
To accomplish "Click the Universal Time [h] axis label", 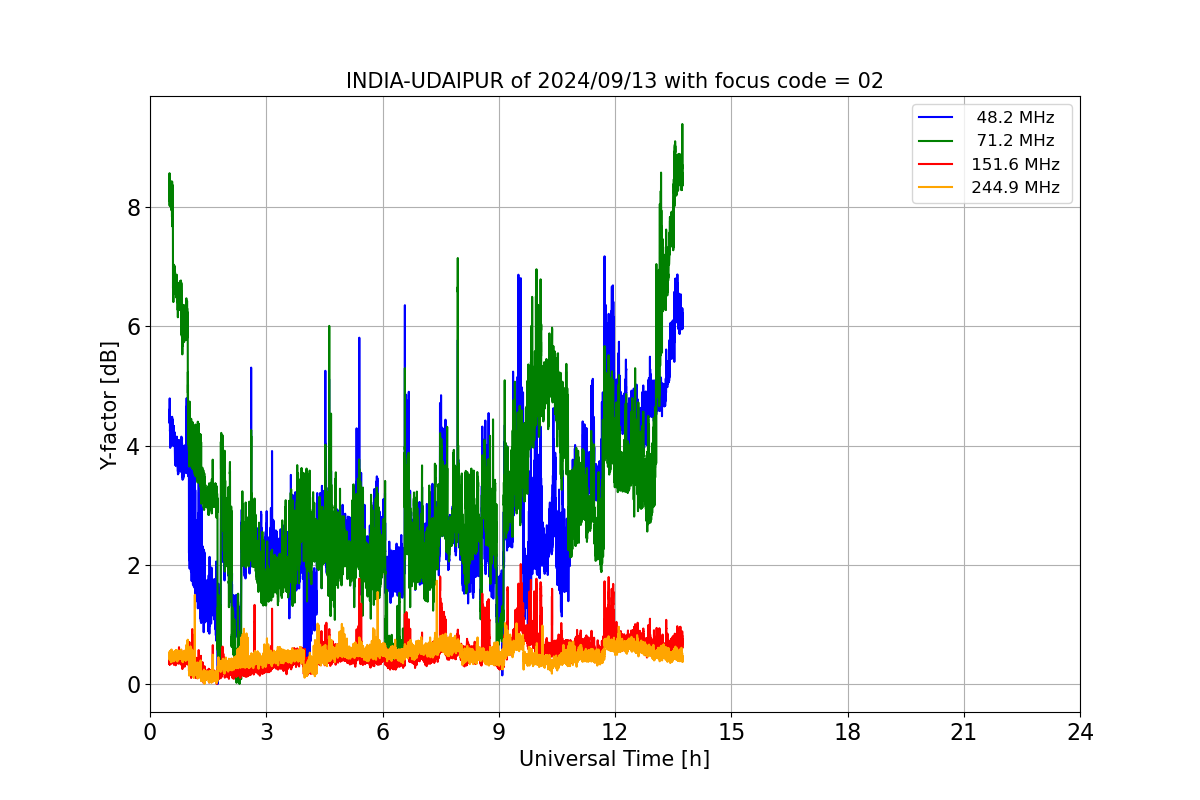I will (614, 759).
